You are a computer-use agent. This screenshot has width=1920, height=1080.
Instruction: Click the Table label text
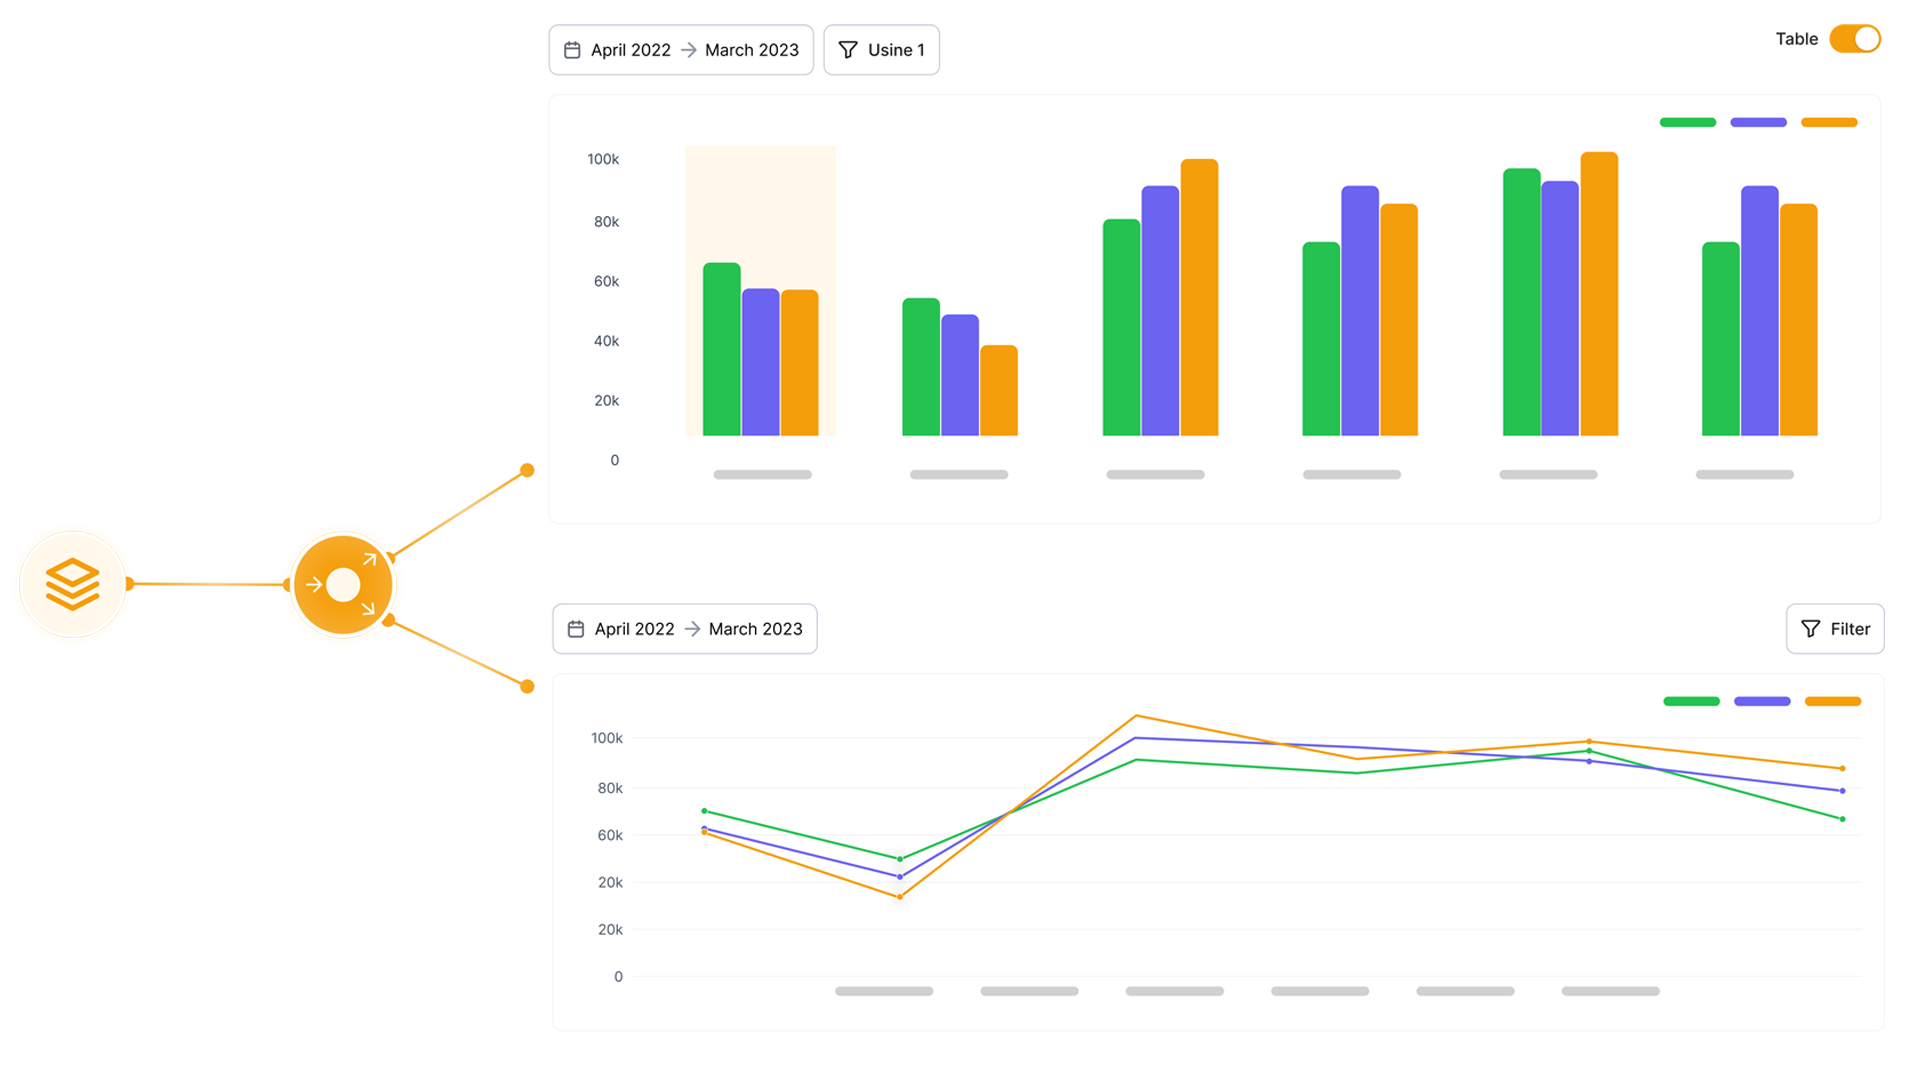[x=1796, y=39]
